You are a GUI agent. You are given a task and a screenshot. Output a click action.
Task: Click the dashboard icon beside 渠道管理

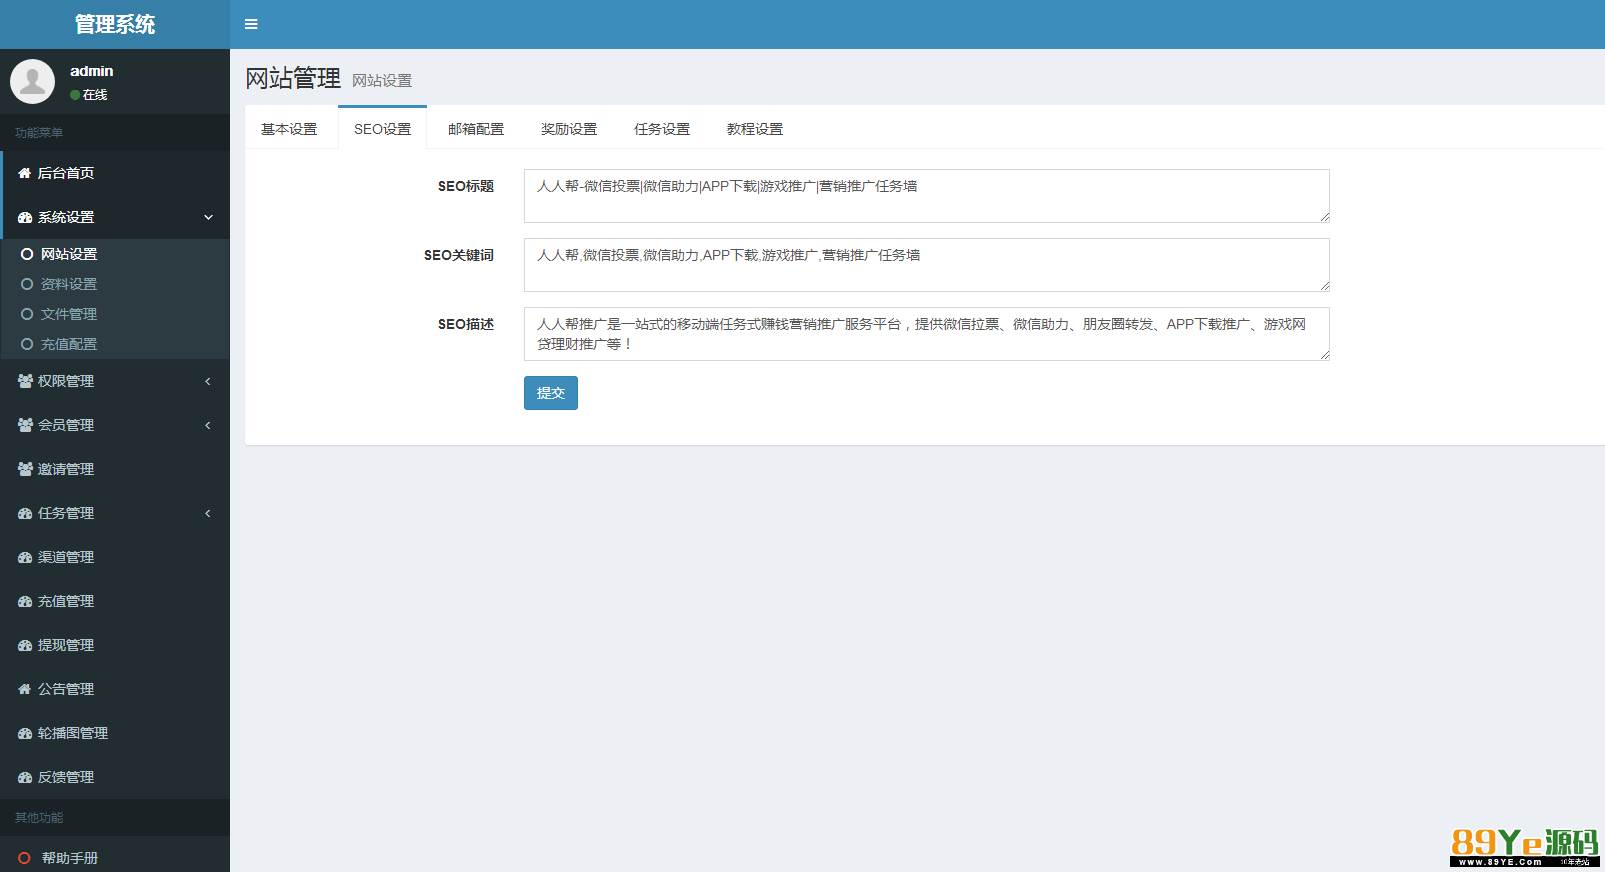pos(25,557)
